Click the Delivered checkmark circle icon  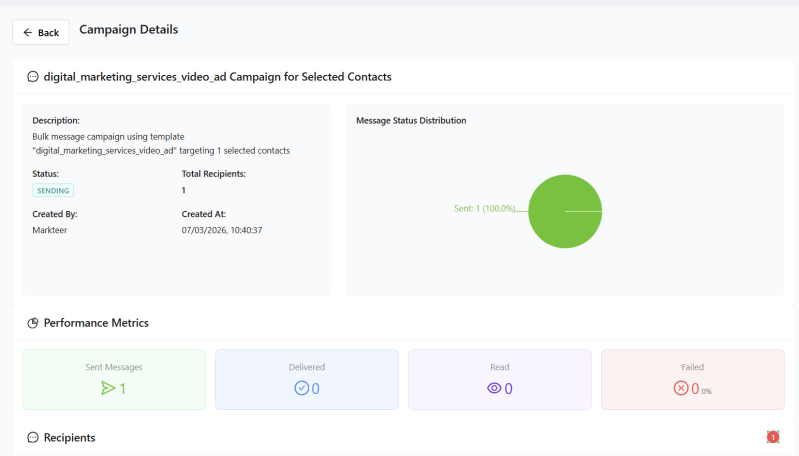point(301,388)
